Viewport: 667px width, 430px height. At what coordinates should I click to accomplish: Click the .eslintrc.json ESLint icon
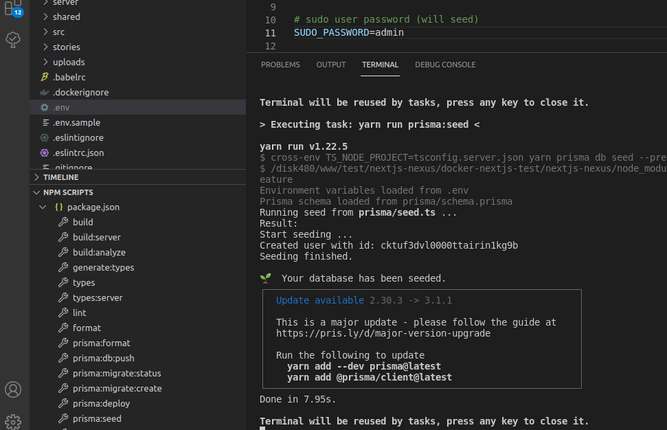[x=44, y=153]
